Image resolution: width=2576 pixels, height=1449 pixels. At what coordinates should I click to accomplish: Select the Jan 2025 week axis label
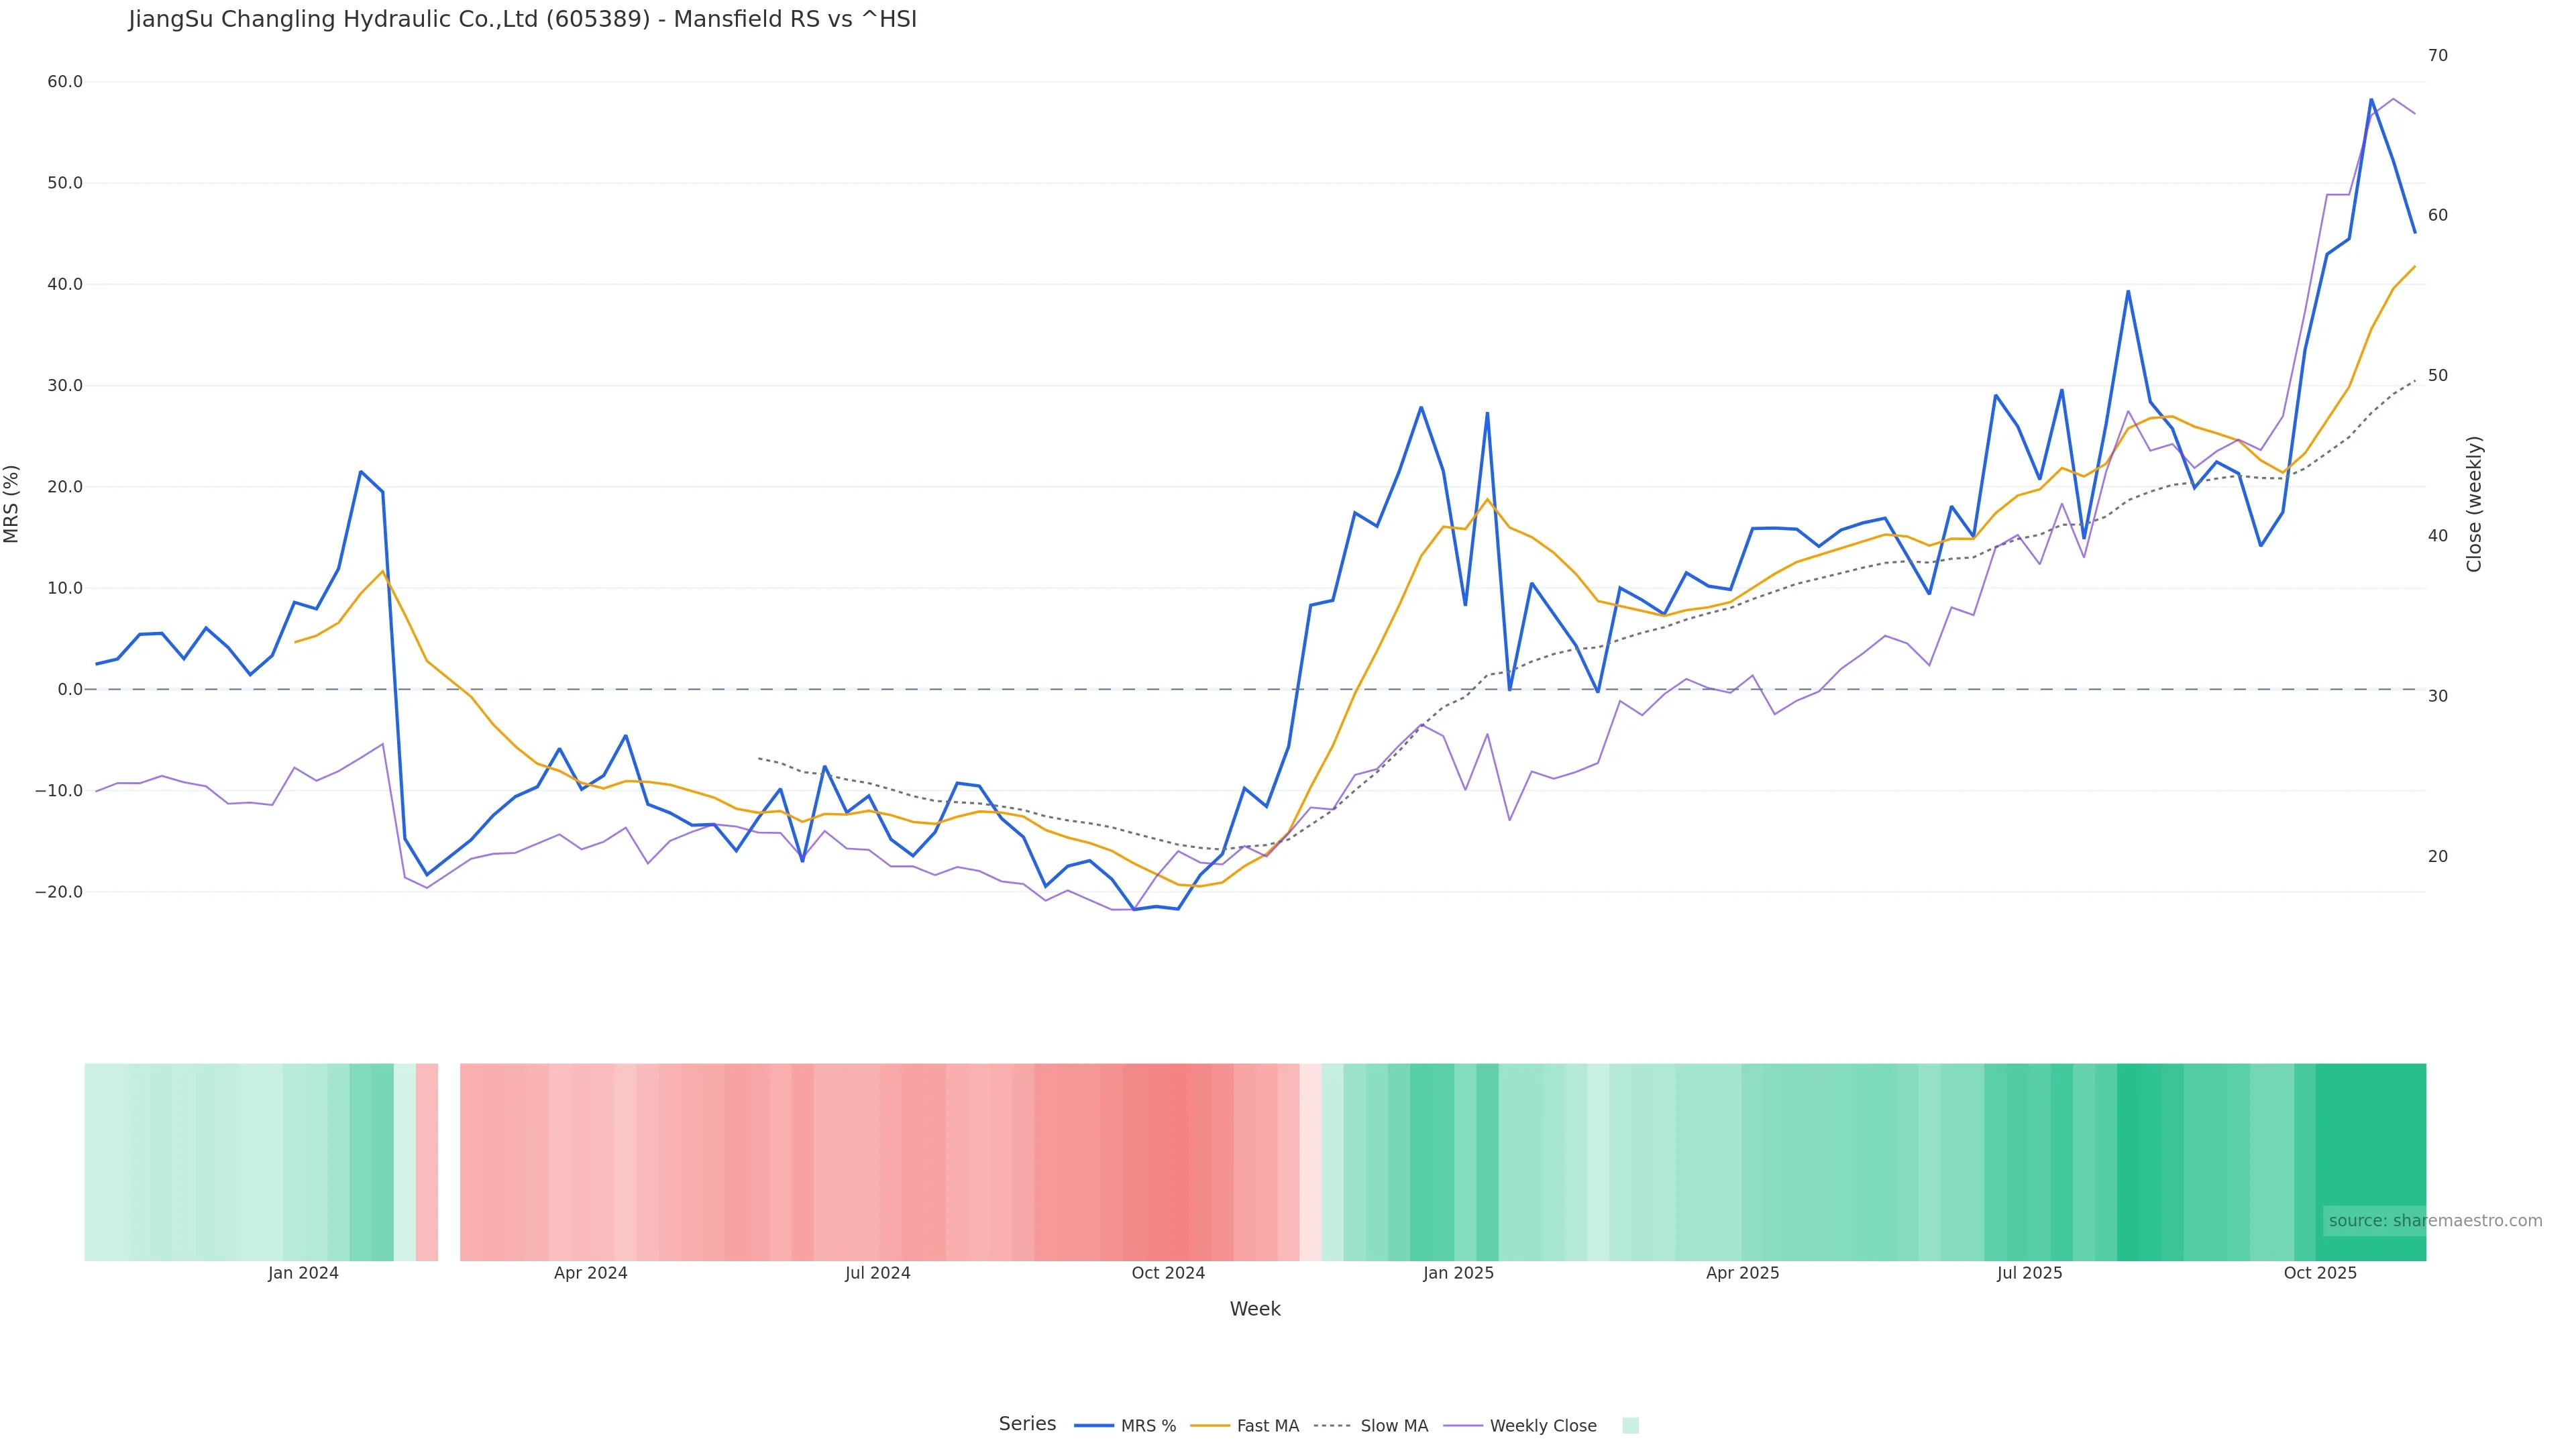pos(1458,1273)
